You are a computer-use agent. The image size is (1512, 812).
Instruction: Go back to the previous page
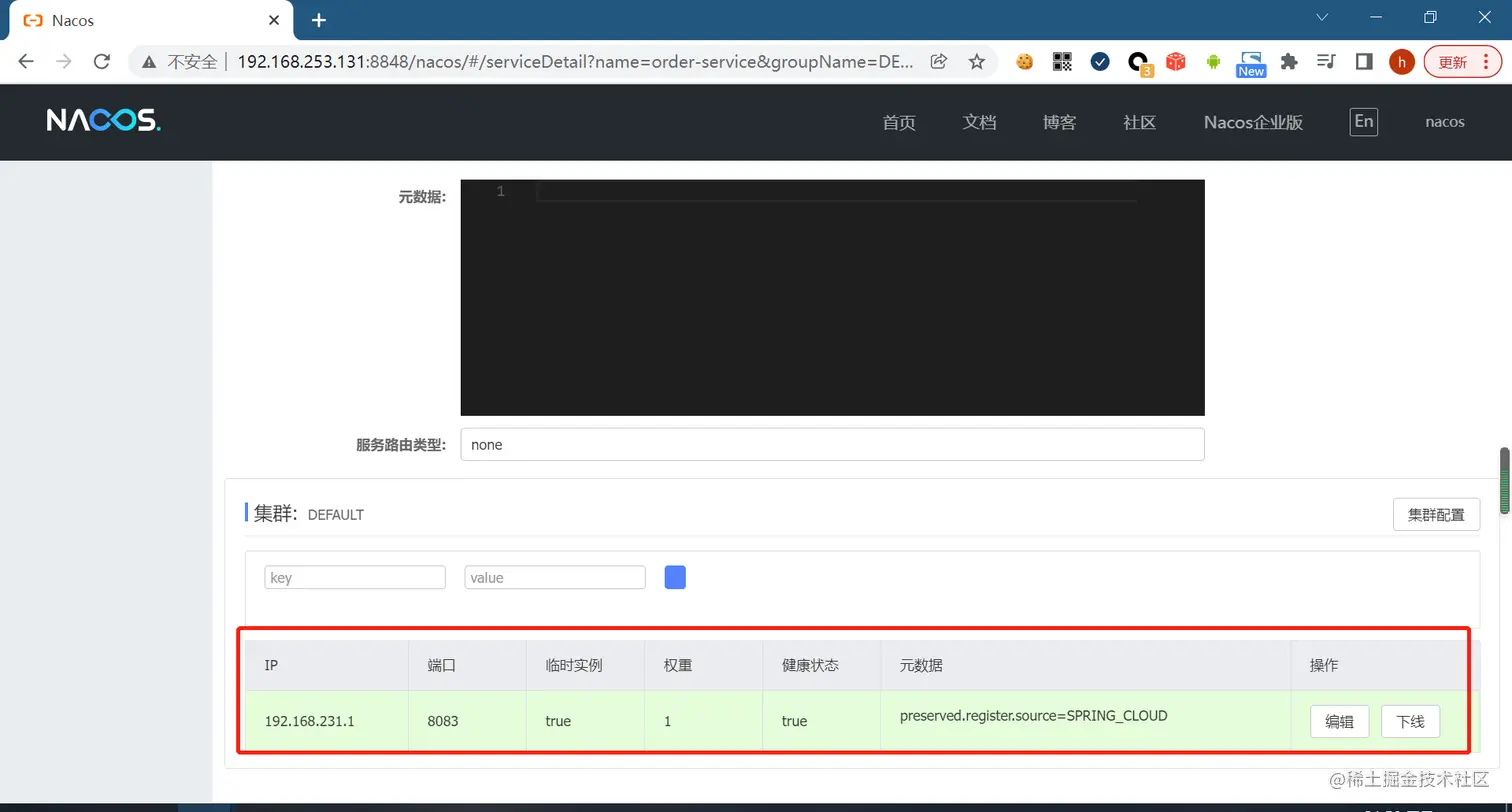(x=26, y=62)
